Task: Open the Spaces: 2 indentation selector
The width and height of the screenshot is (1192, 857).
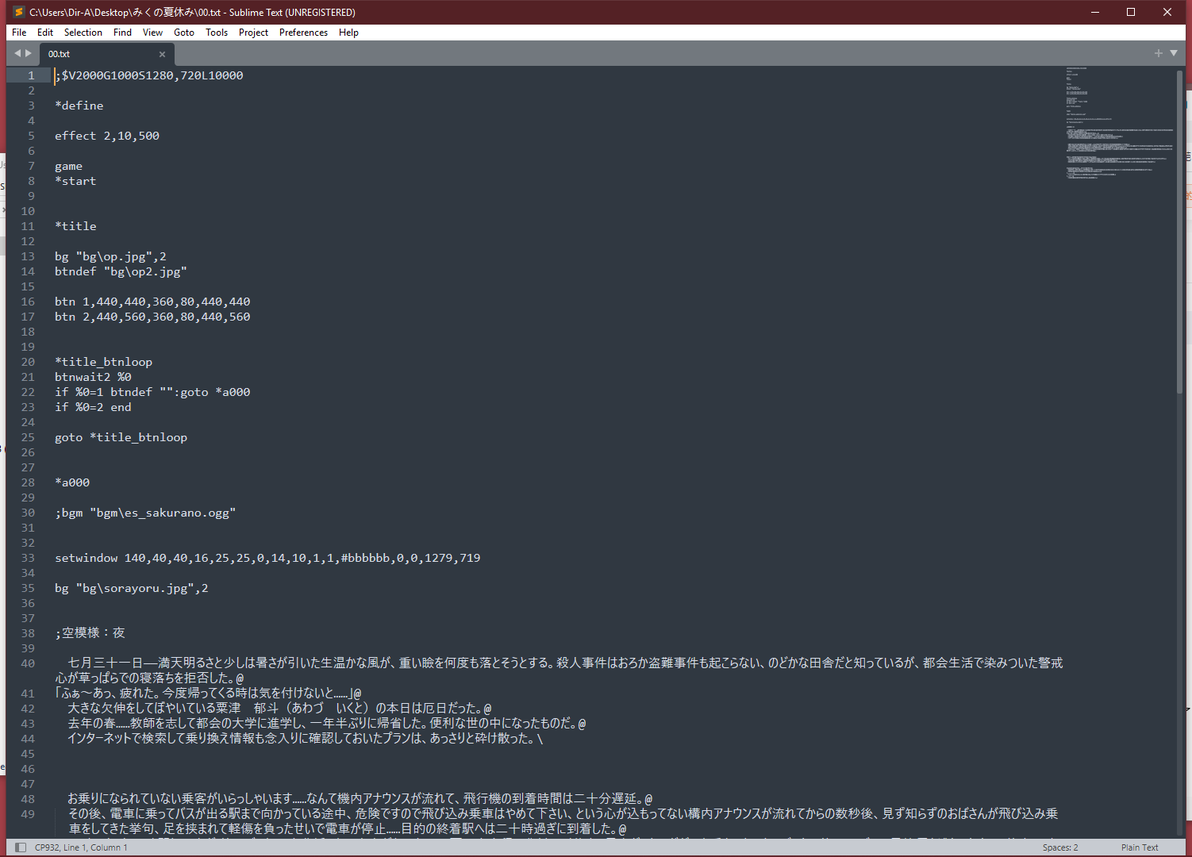Action: pyautogui.click(x=1060, y=847)
